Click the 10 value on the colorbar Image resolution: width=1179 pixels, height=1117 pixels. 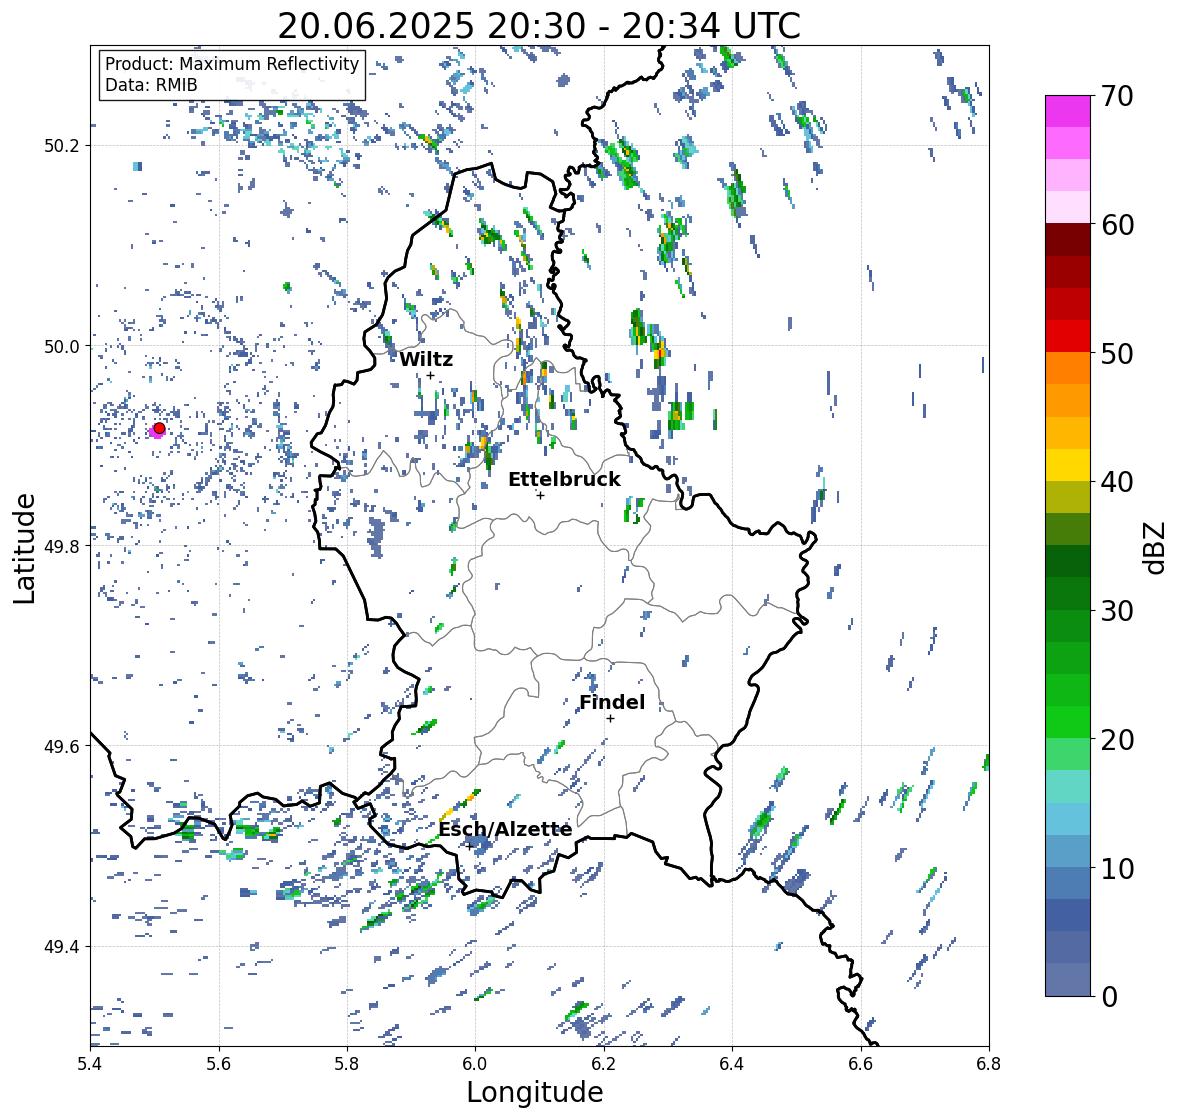click(x=1117, y=868)
